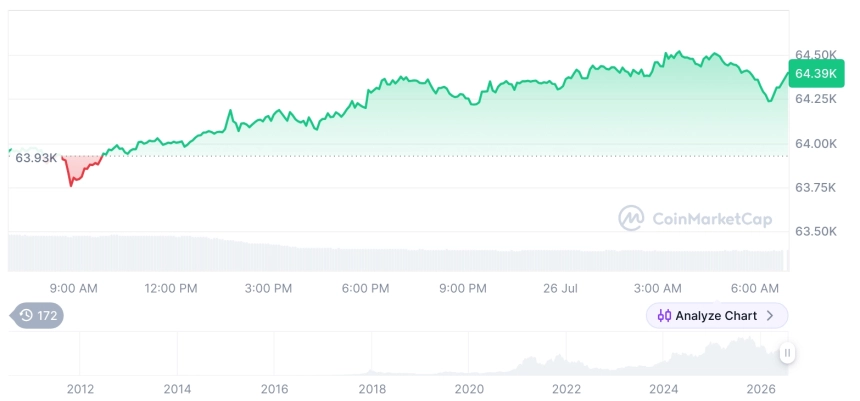Click the volume bars below the chart
Image resolution: width=860 pixels, height=401 pixels.
tap(398, 253)
